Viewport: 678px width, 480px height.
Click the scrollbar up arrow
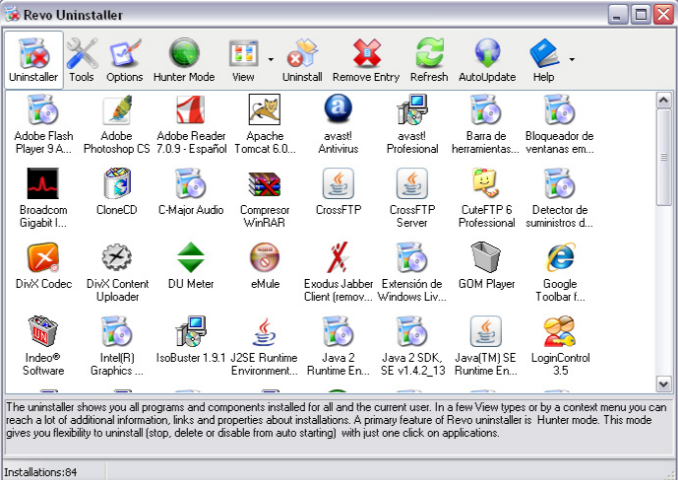coord(664,100)
